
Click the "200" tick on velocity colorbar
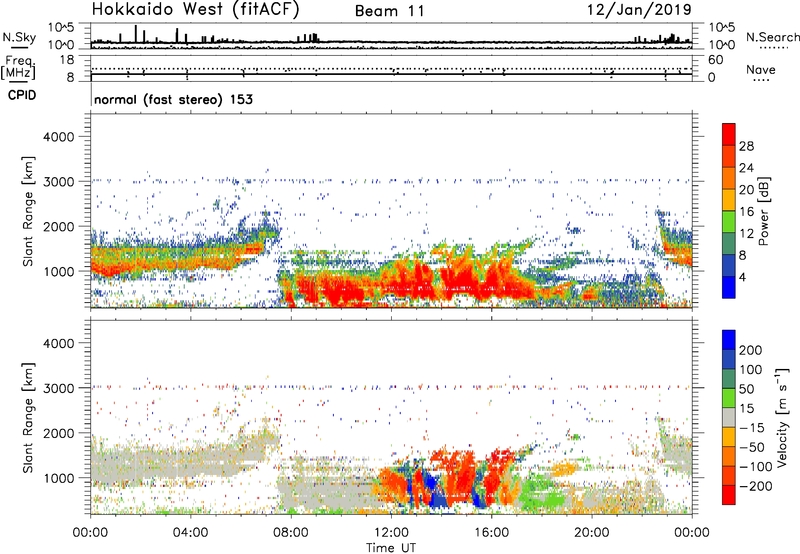[751, 350]
